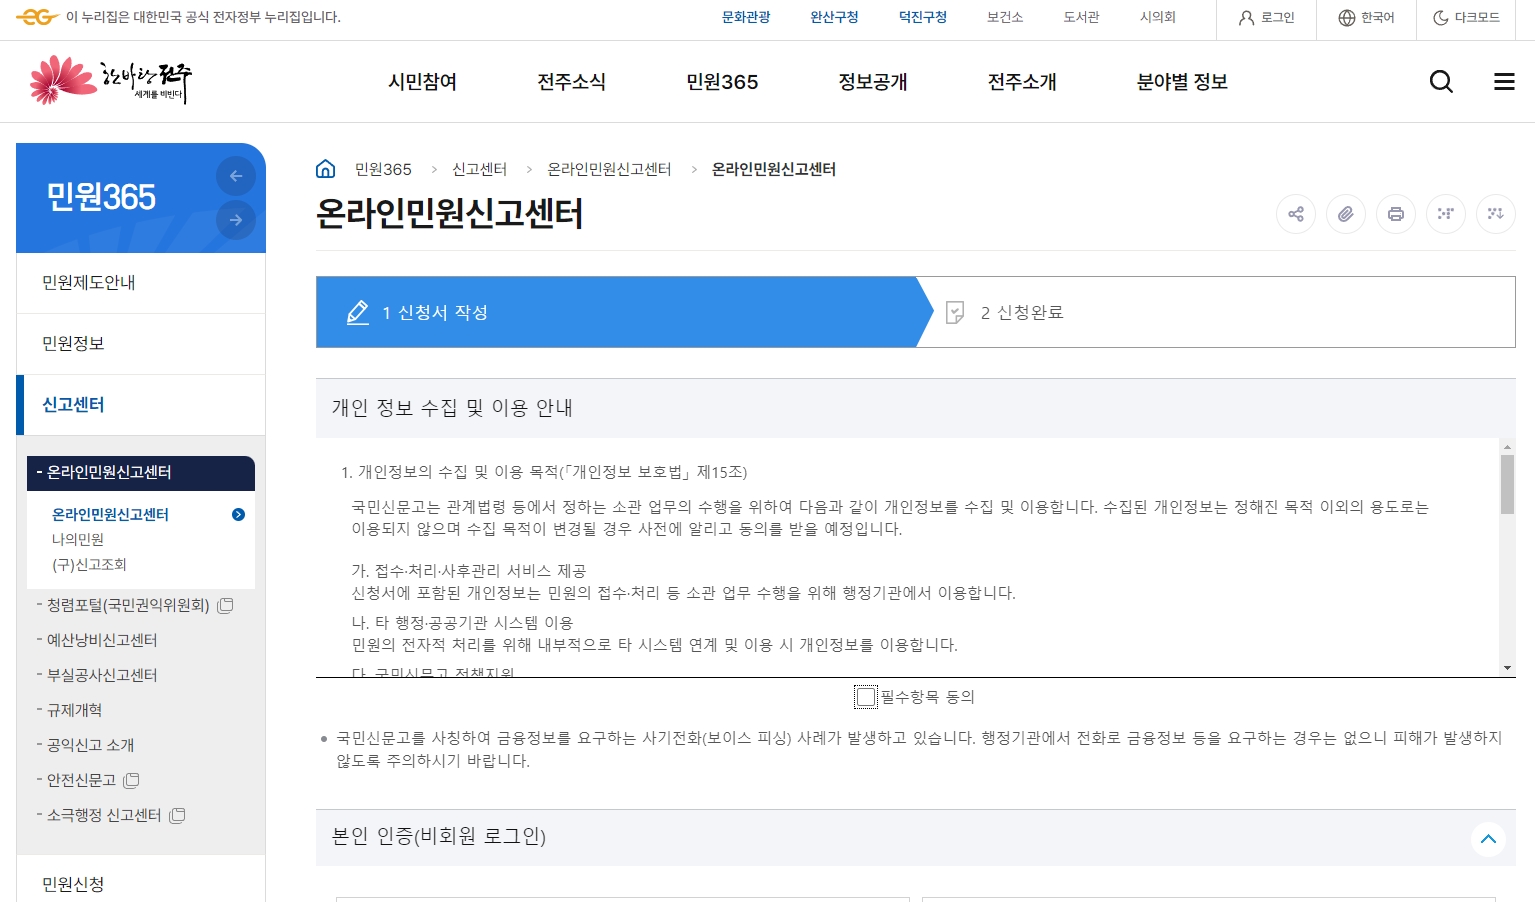Click the screen reduce icon with down arrow
The image size is (1535, 902).
point(1496,214)
